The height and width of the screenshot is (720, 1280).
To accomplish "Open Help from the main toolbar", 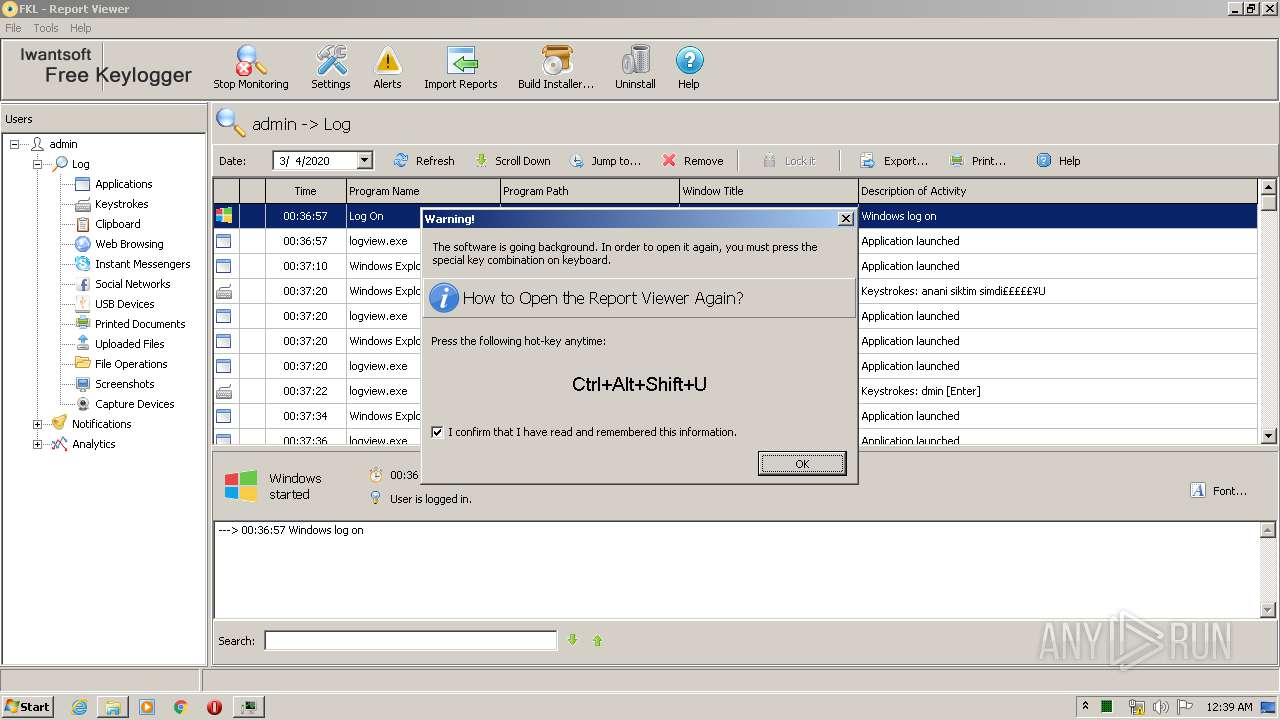I will 689,67.
